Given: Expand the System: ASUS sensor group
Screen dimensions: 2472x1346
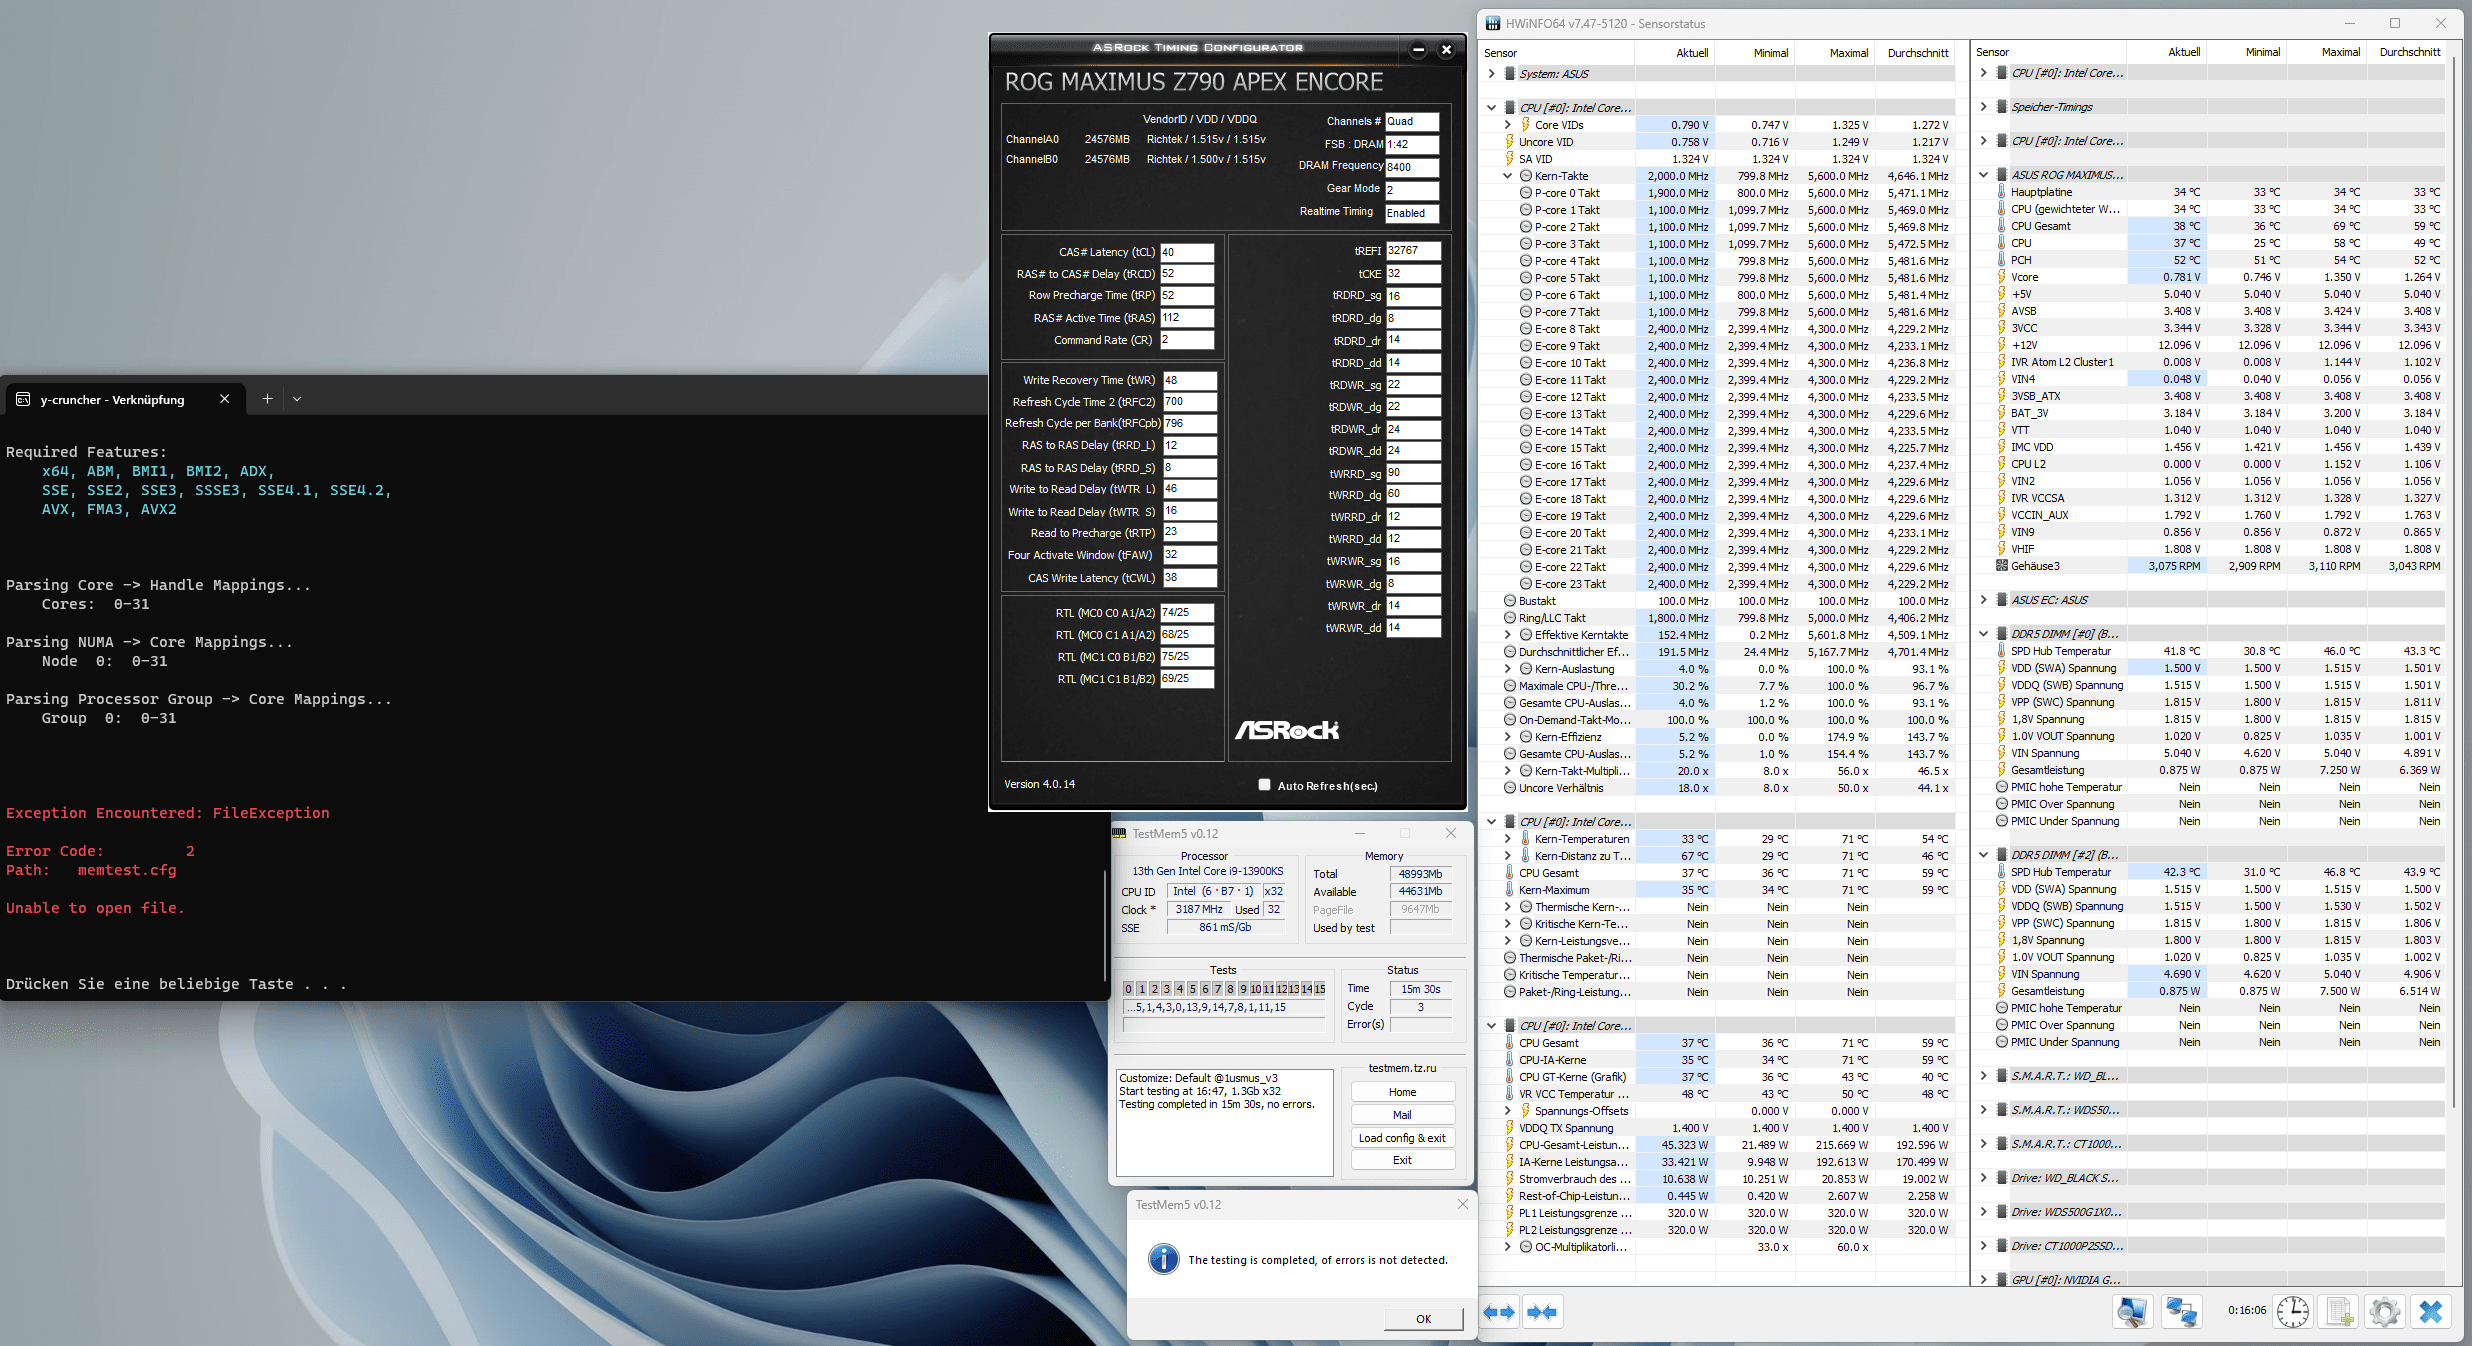Looking at the screenshot, I should point(1491,73).
